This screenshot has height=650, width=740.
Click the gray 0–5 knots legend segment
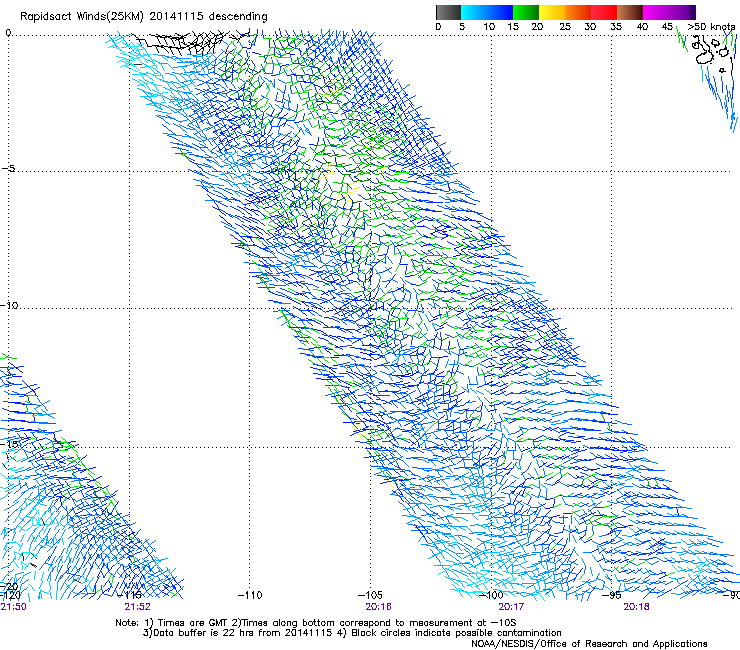point(448,12)
